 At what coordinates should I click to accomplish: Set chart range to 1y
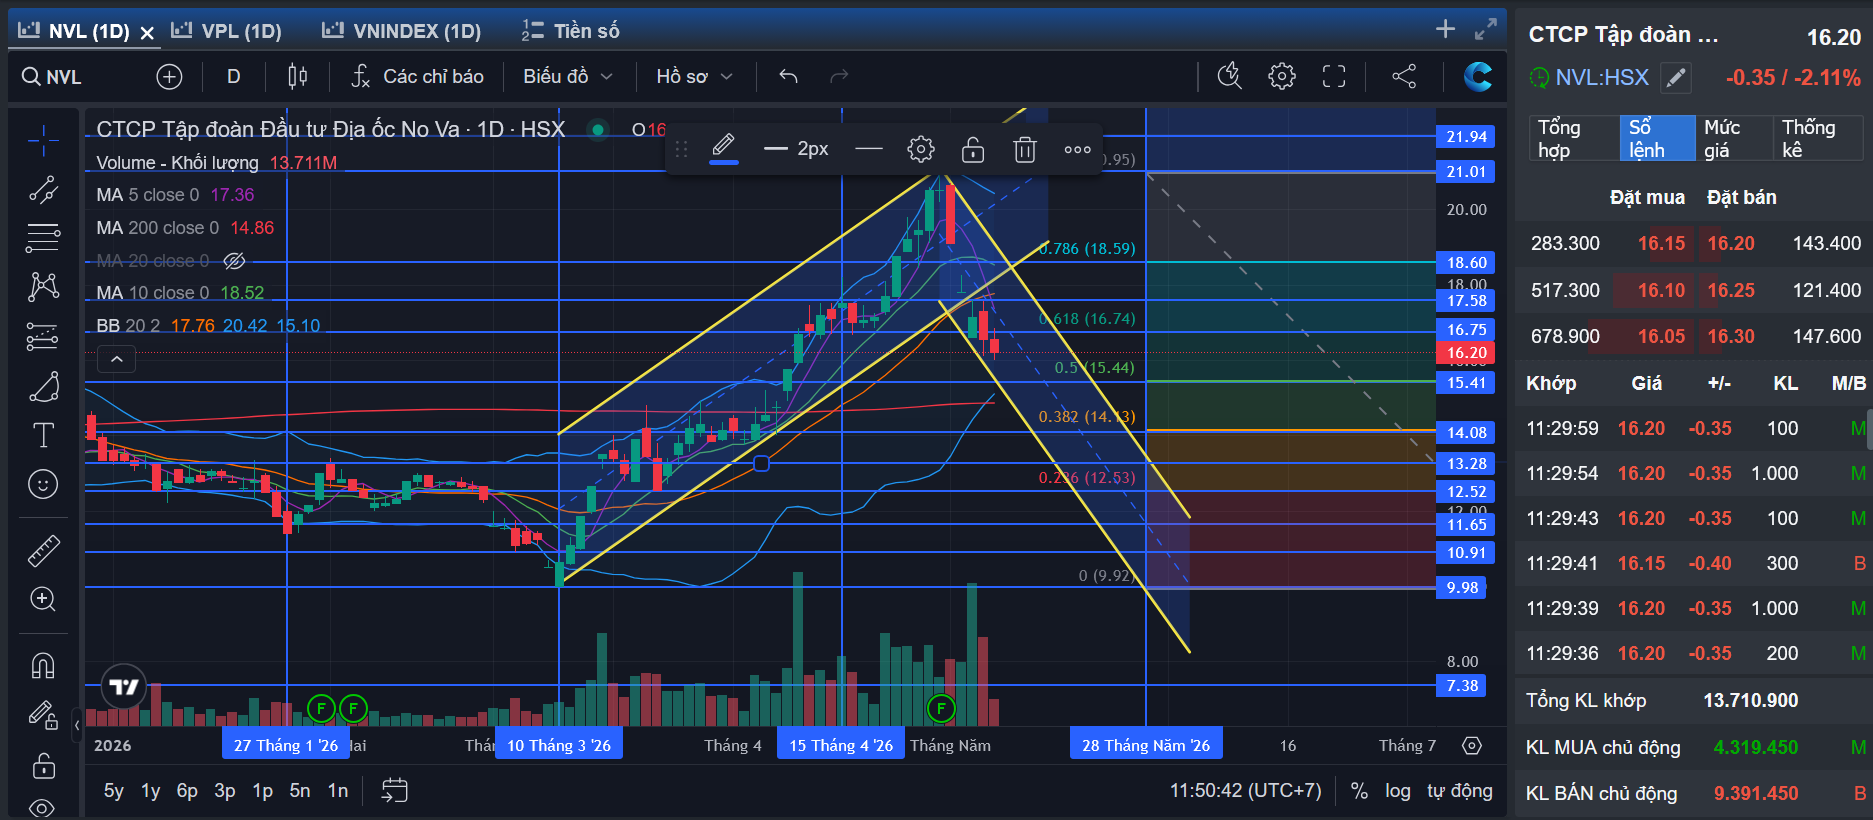tap(151, 791)
